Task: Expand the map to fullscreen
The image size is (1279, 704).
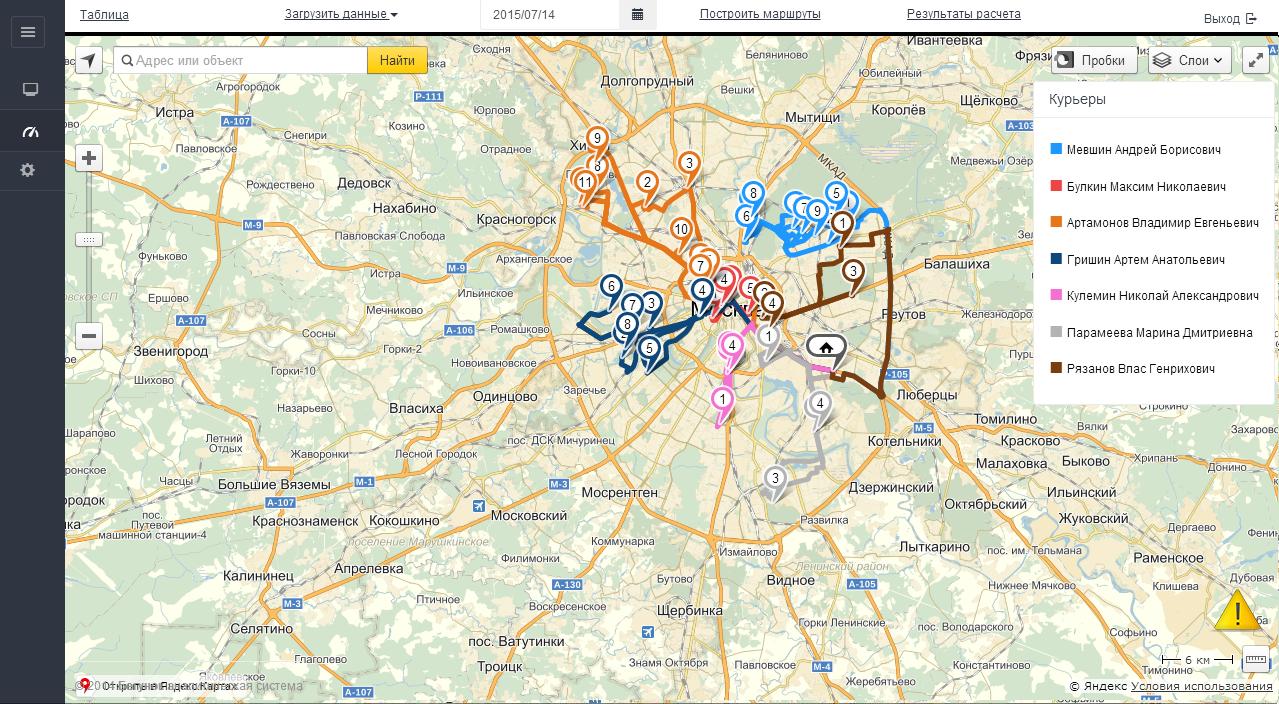Action: 1255,60
